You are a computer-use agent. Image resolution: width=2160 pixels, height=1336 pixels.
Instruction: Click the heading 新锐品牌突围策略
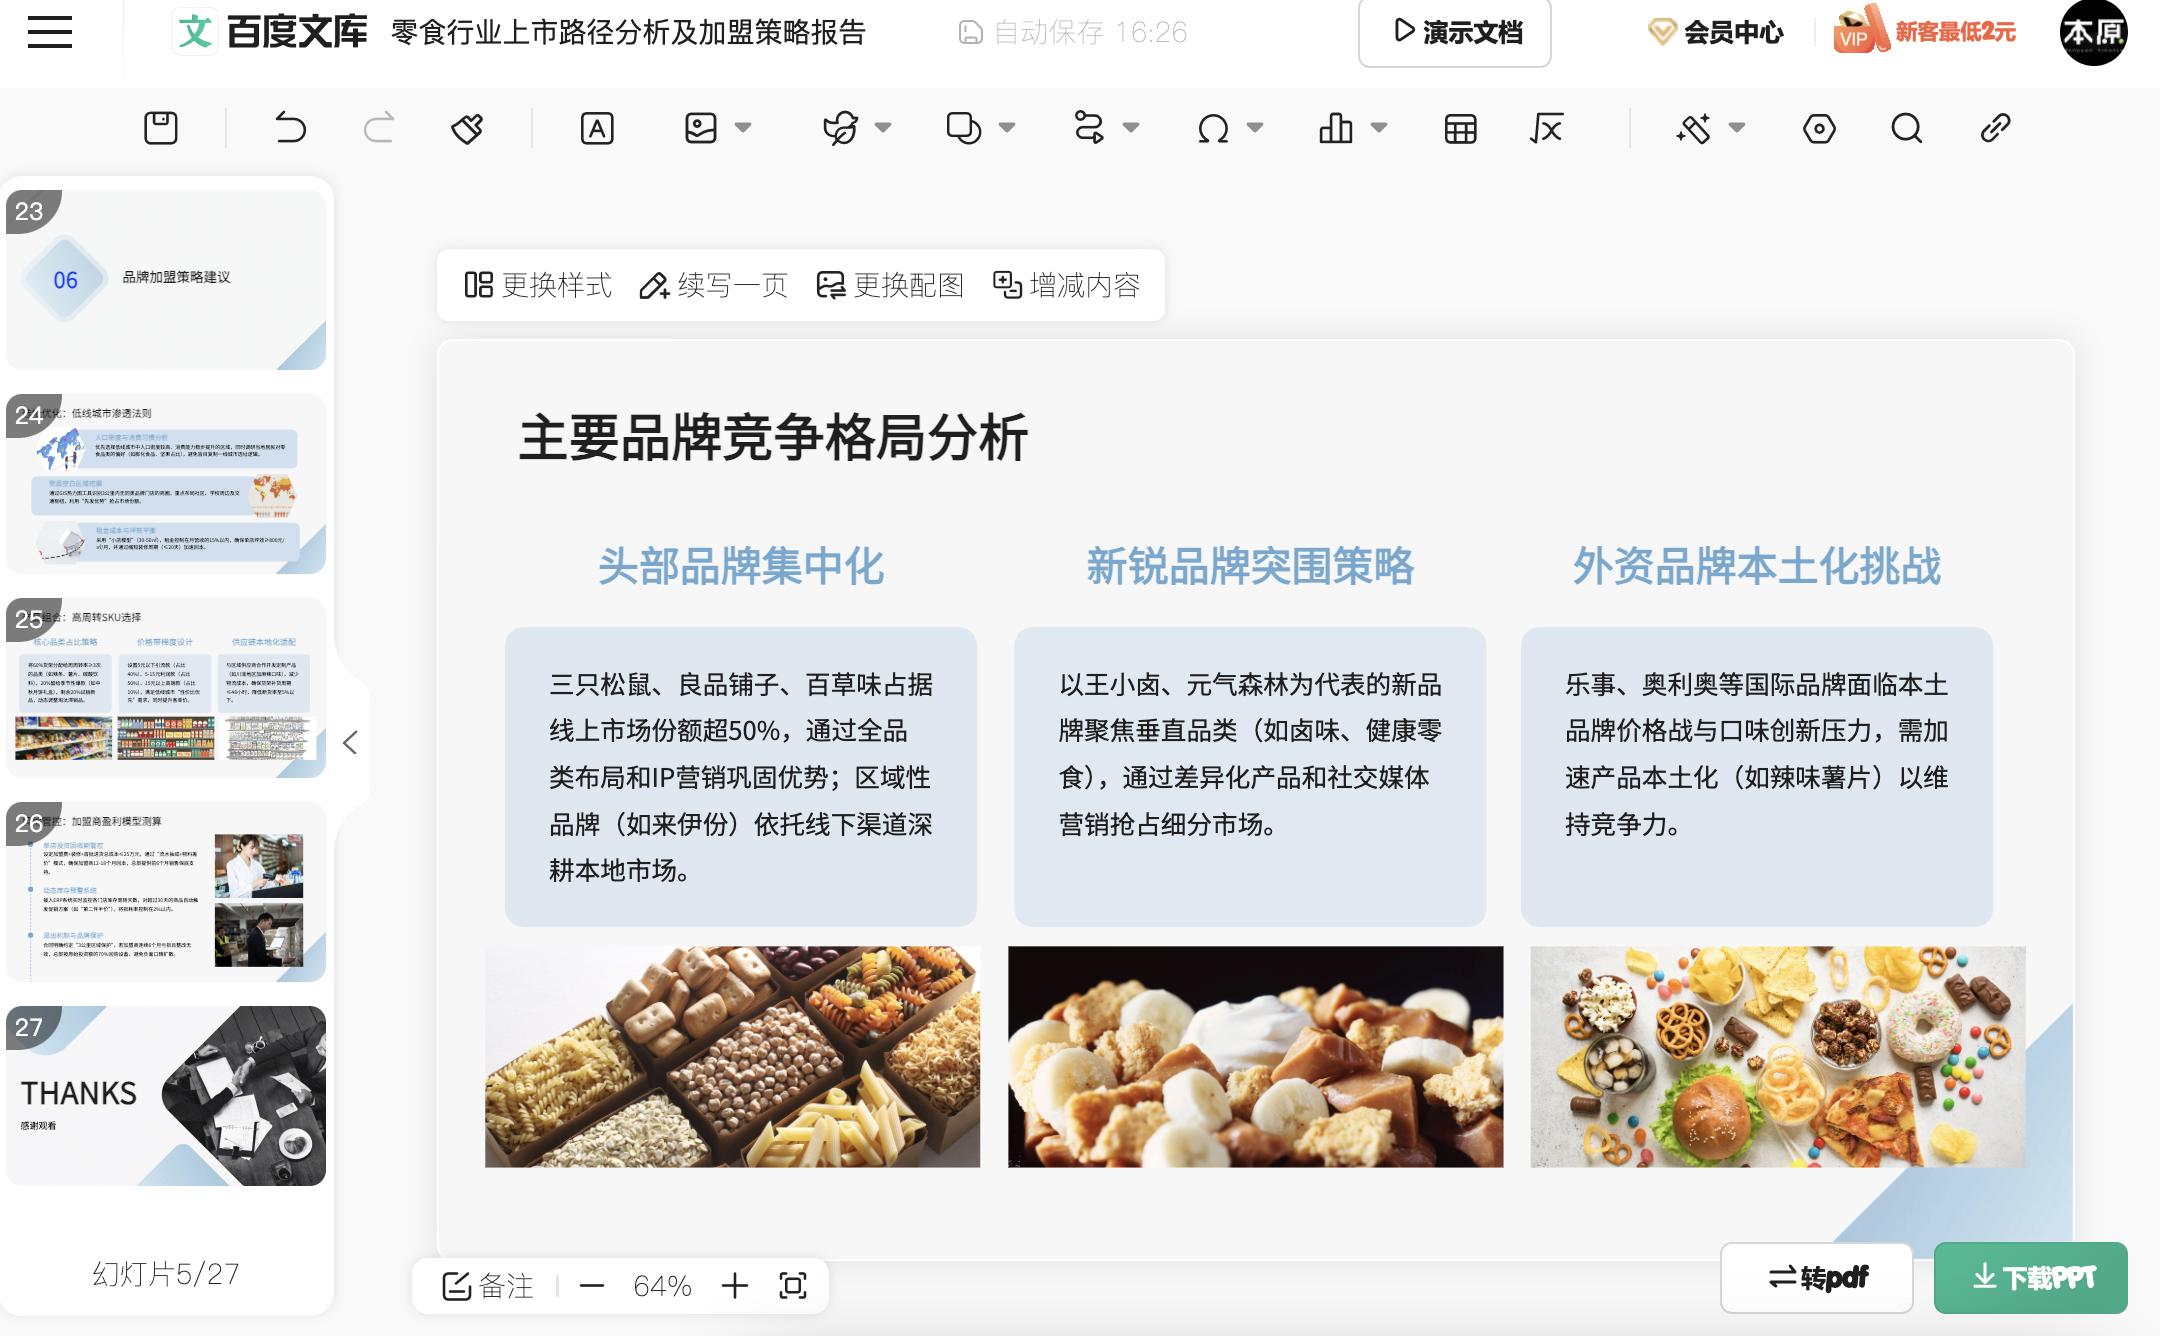[1250, 566]
